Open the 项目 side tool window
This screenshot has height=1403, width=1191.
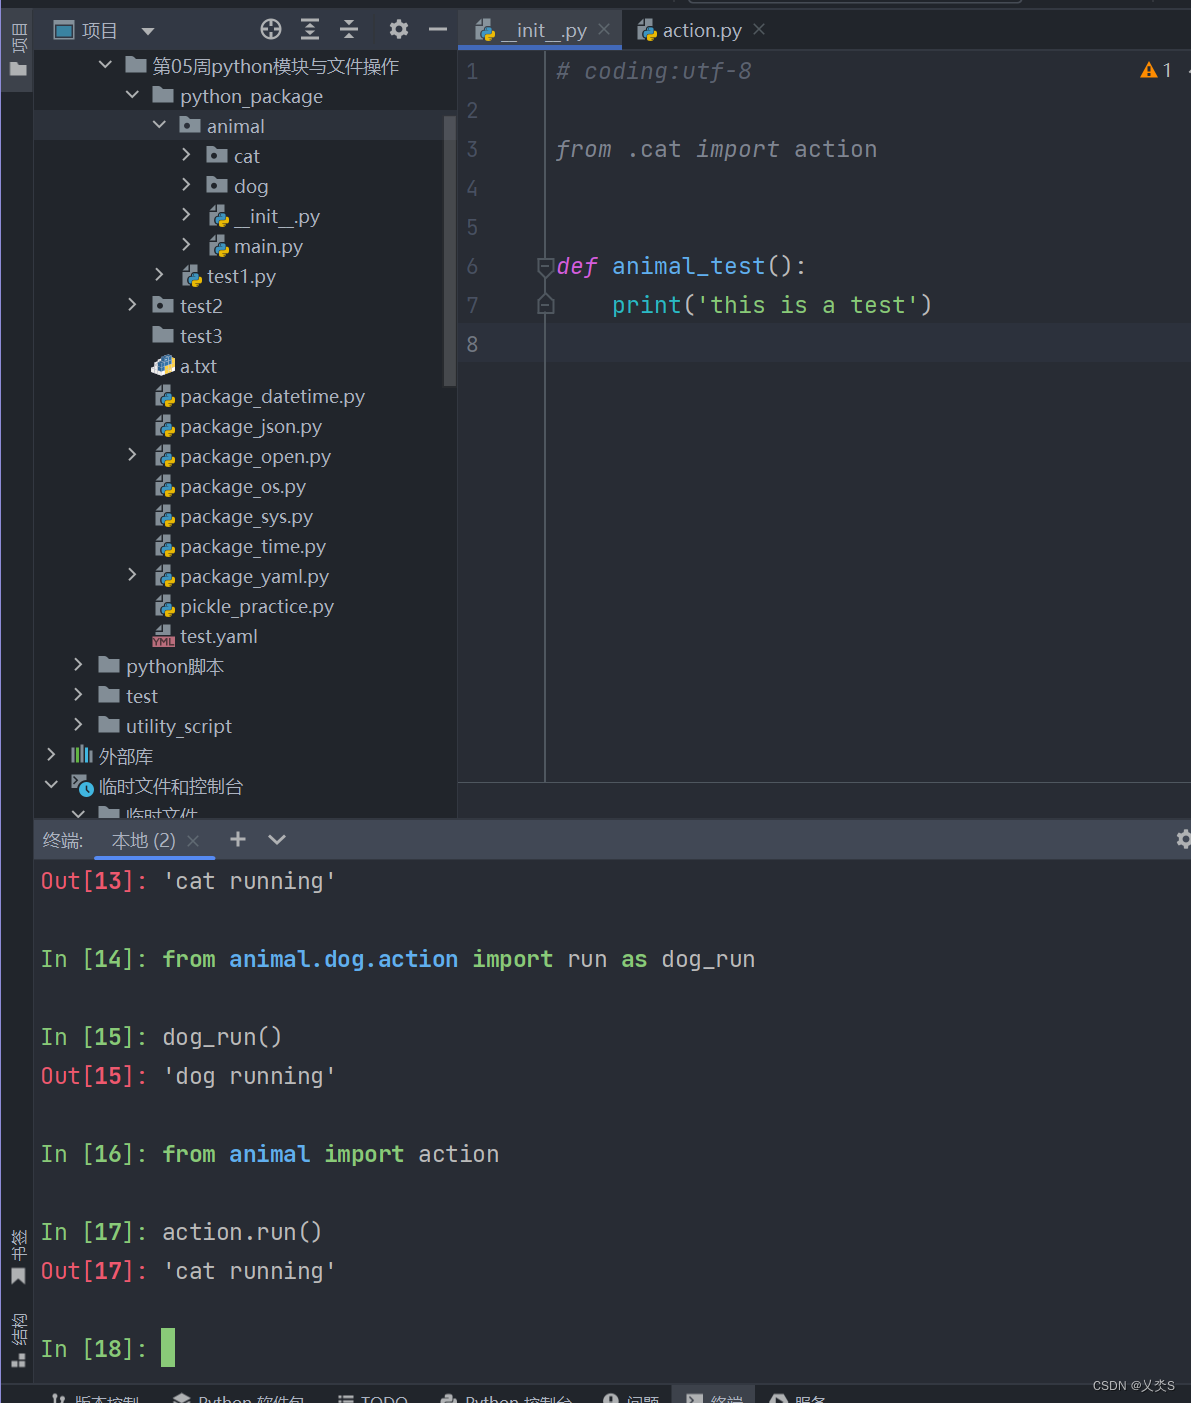click(17, 50)
